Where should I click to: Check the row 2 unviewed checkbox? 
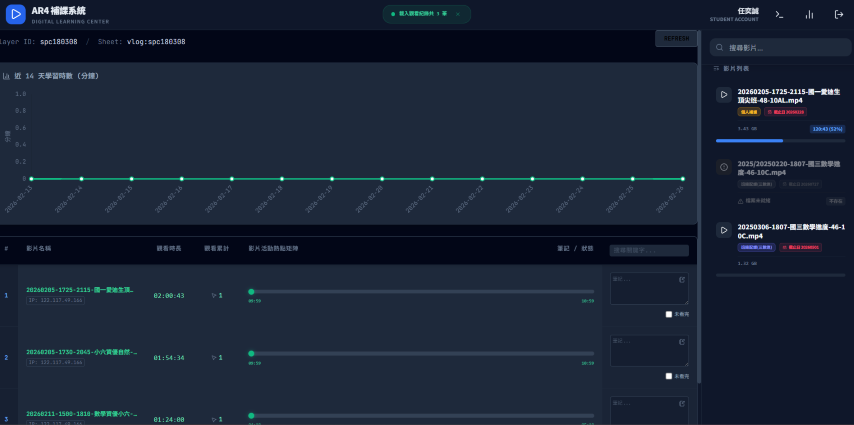(x=669, y=376)
